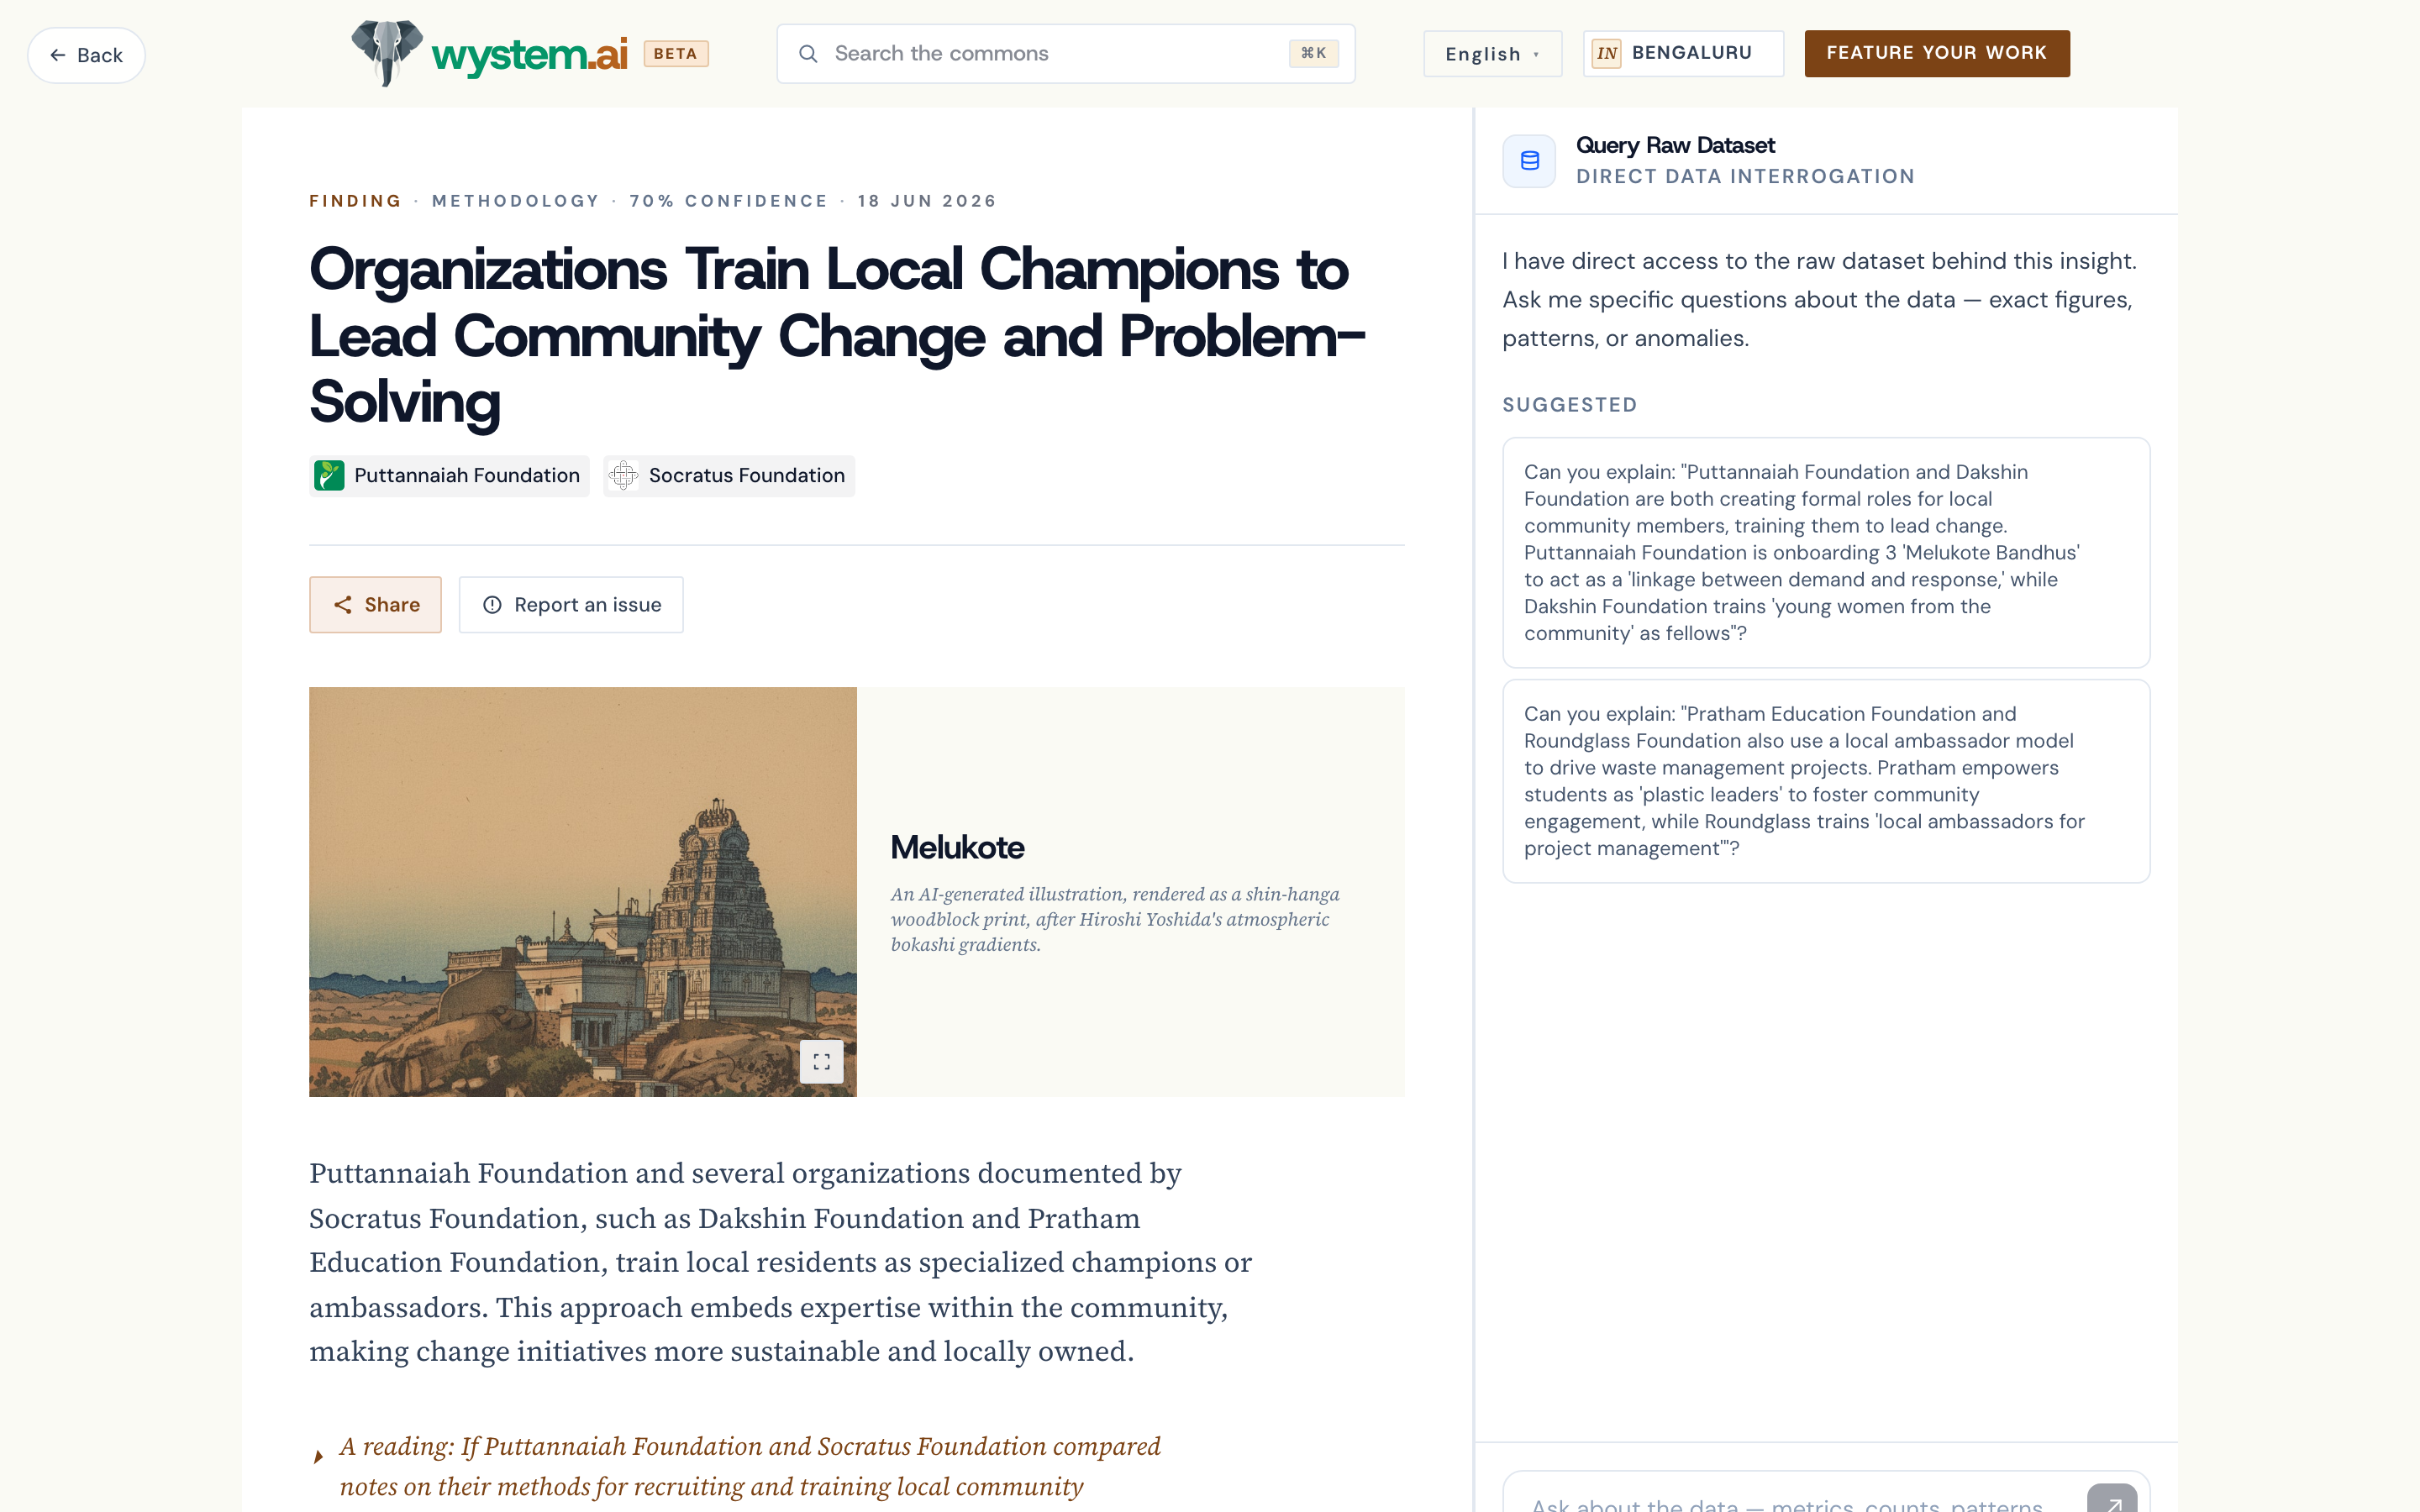Expand the illustration to fullscreen
The image size is (2420, 1512).
click(821, 1061)
